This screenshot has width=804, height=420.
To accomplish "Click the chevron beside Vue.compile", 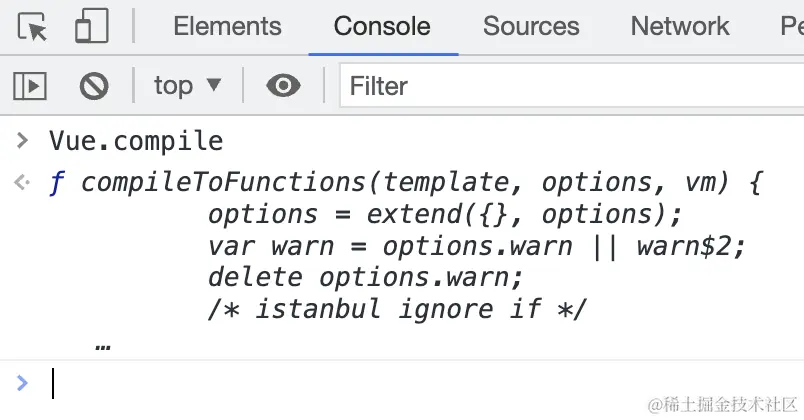I will [22, 141].
